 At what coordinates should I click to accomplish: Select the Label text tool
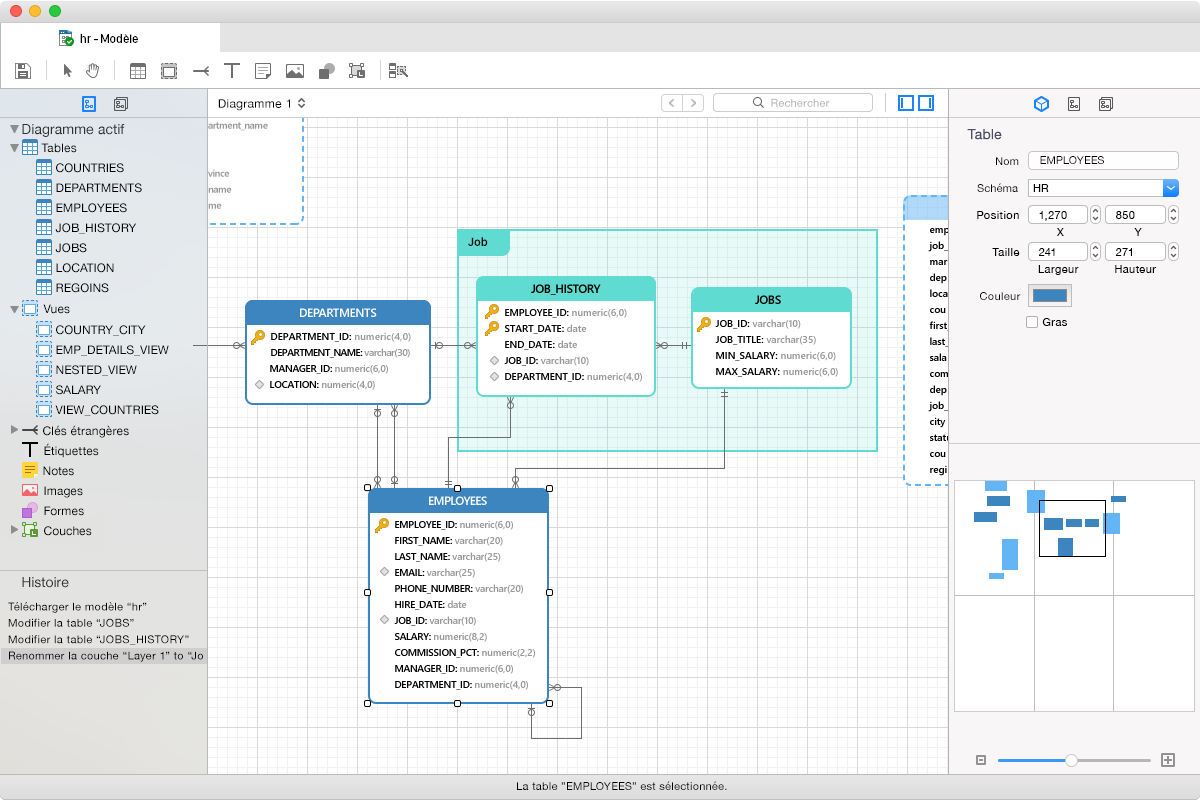(231, 70)
